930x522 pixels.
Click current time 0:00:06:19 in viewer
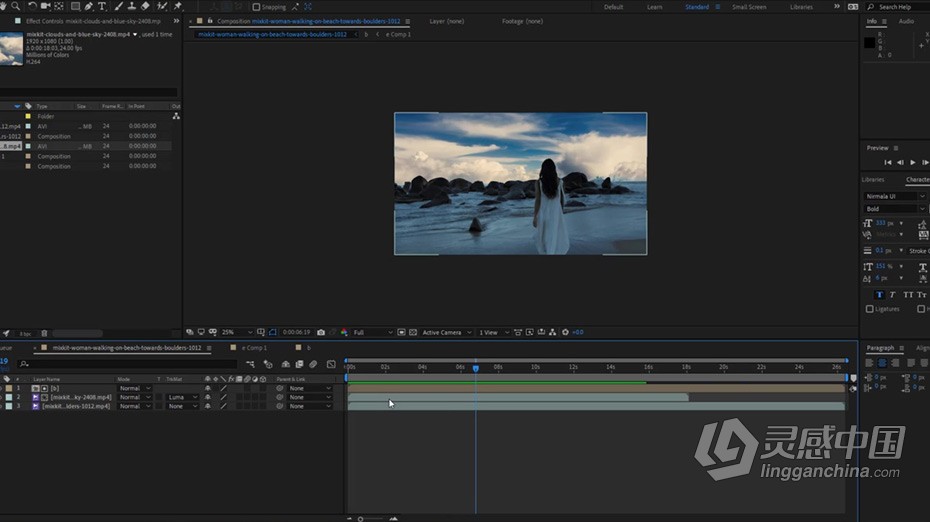coord(296,332)
